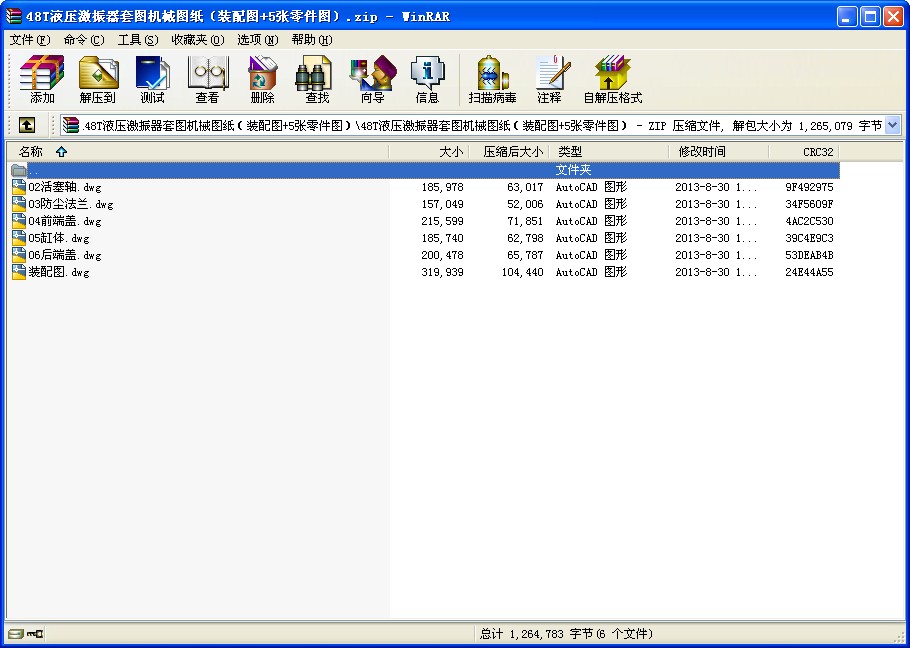Viewport: 910px width, 648px height.
Task: Click the 03防尘法兰.dwg file icon
Action: pos(19,204)
